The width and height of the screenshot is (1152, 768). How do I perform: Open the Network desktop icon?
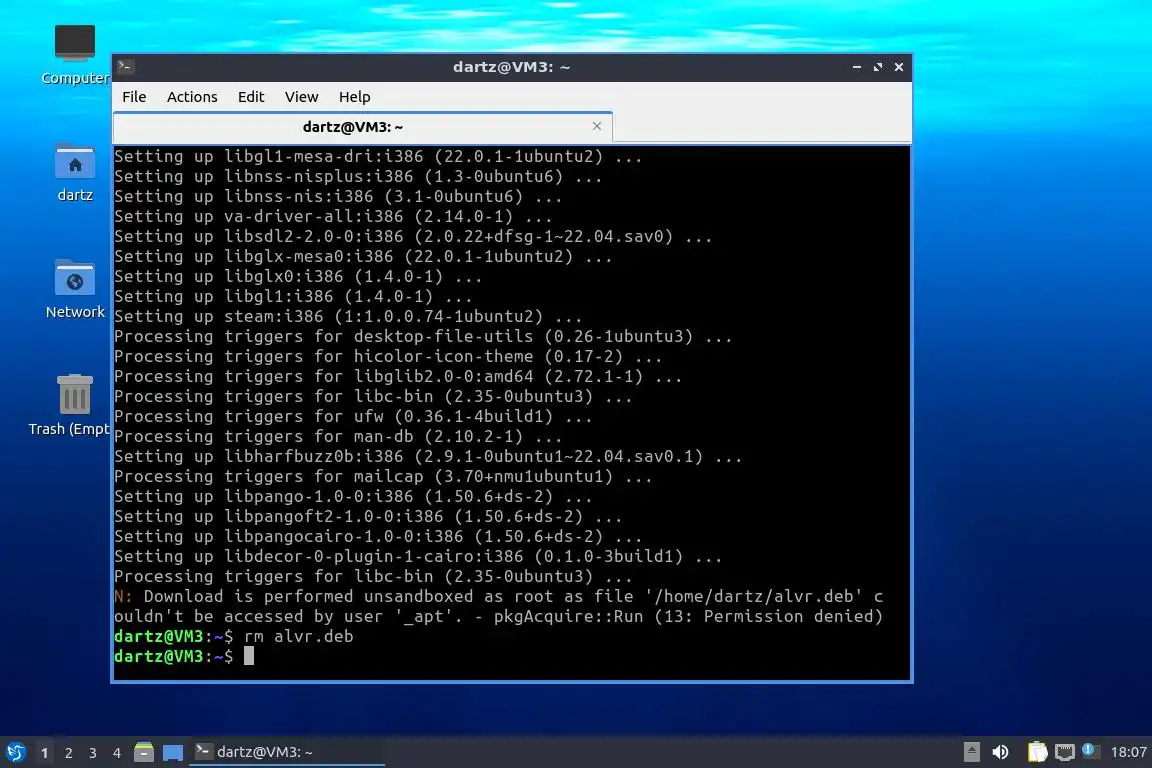click(75, 289)
